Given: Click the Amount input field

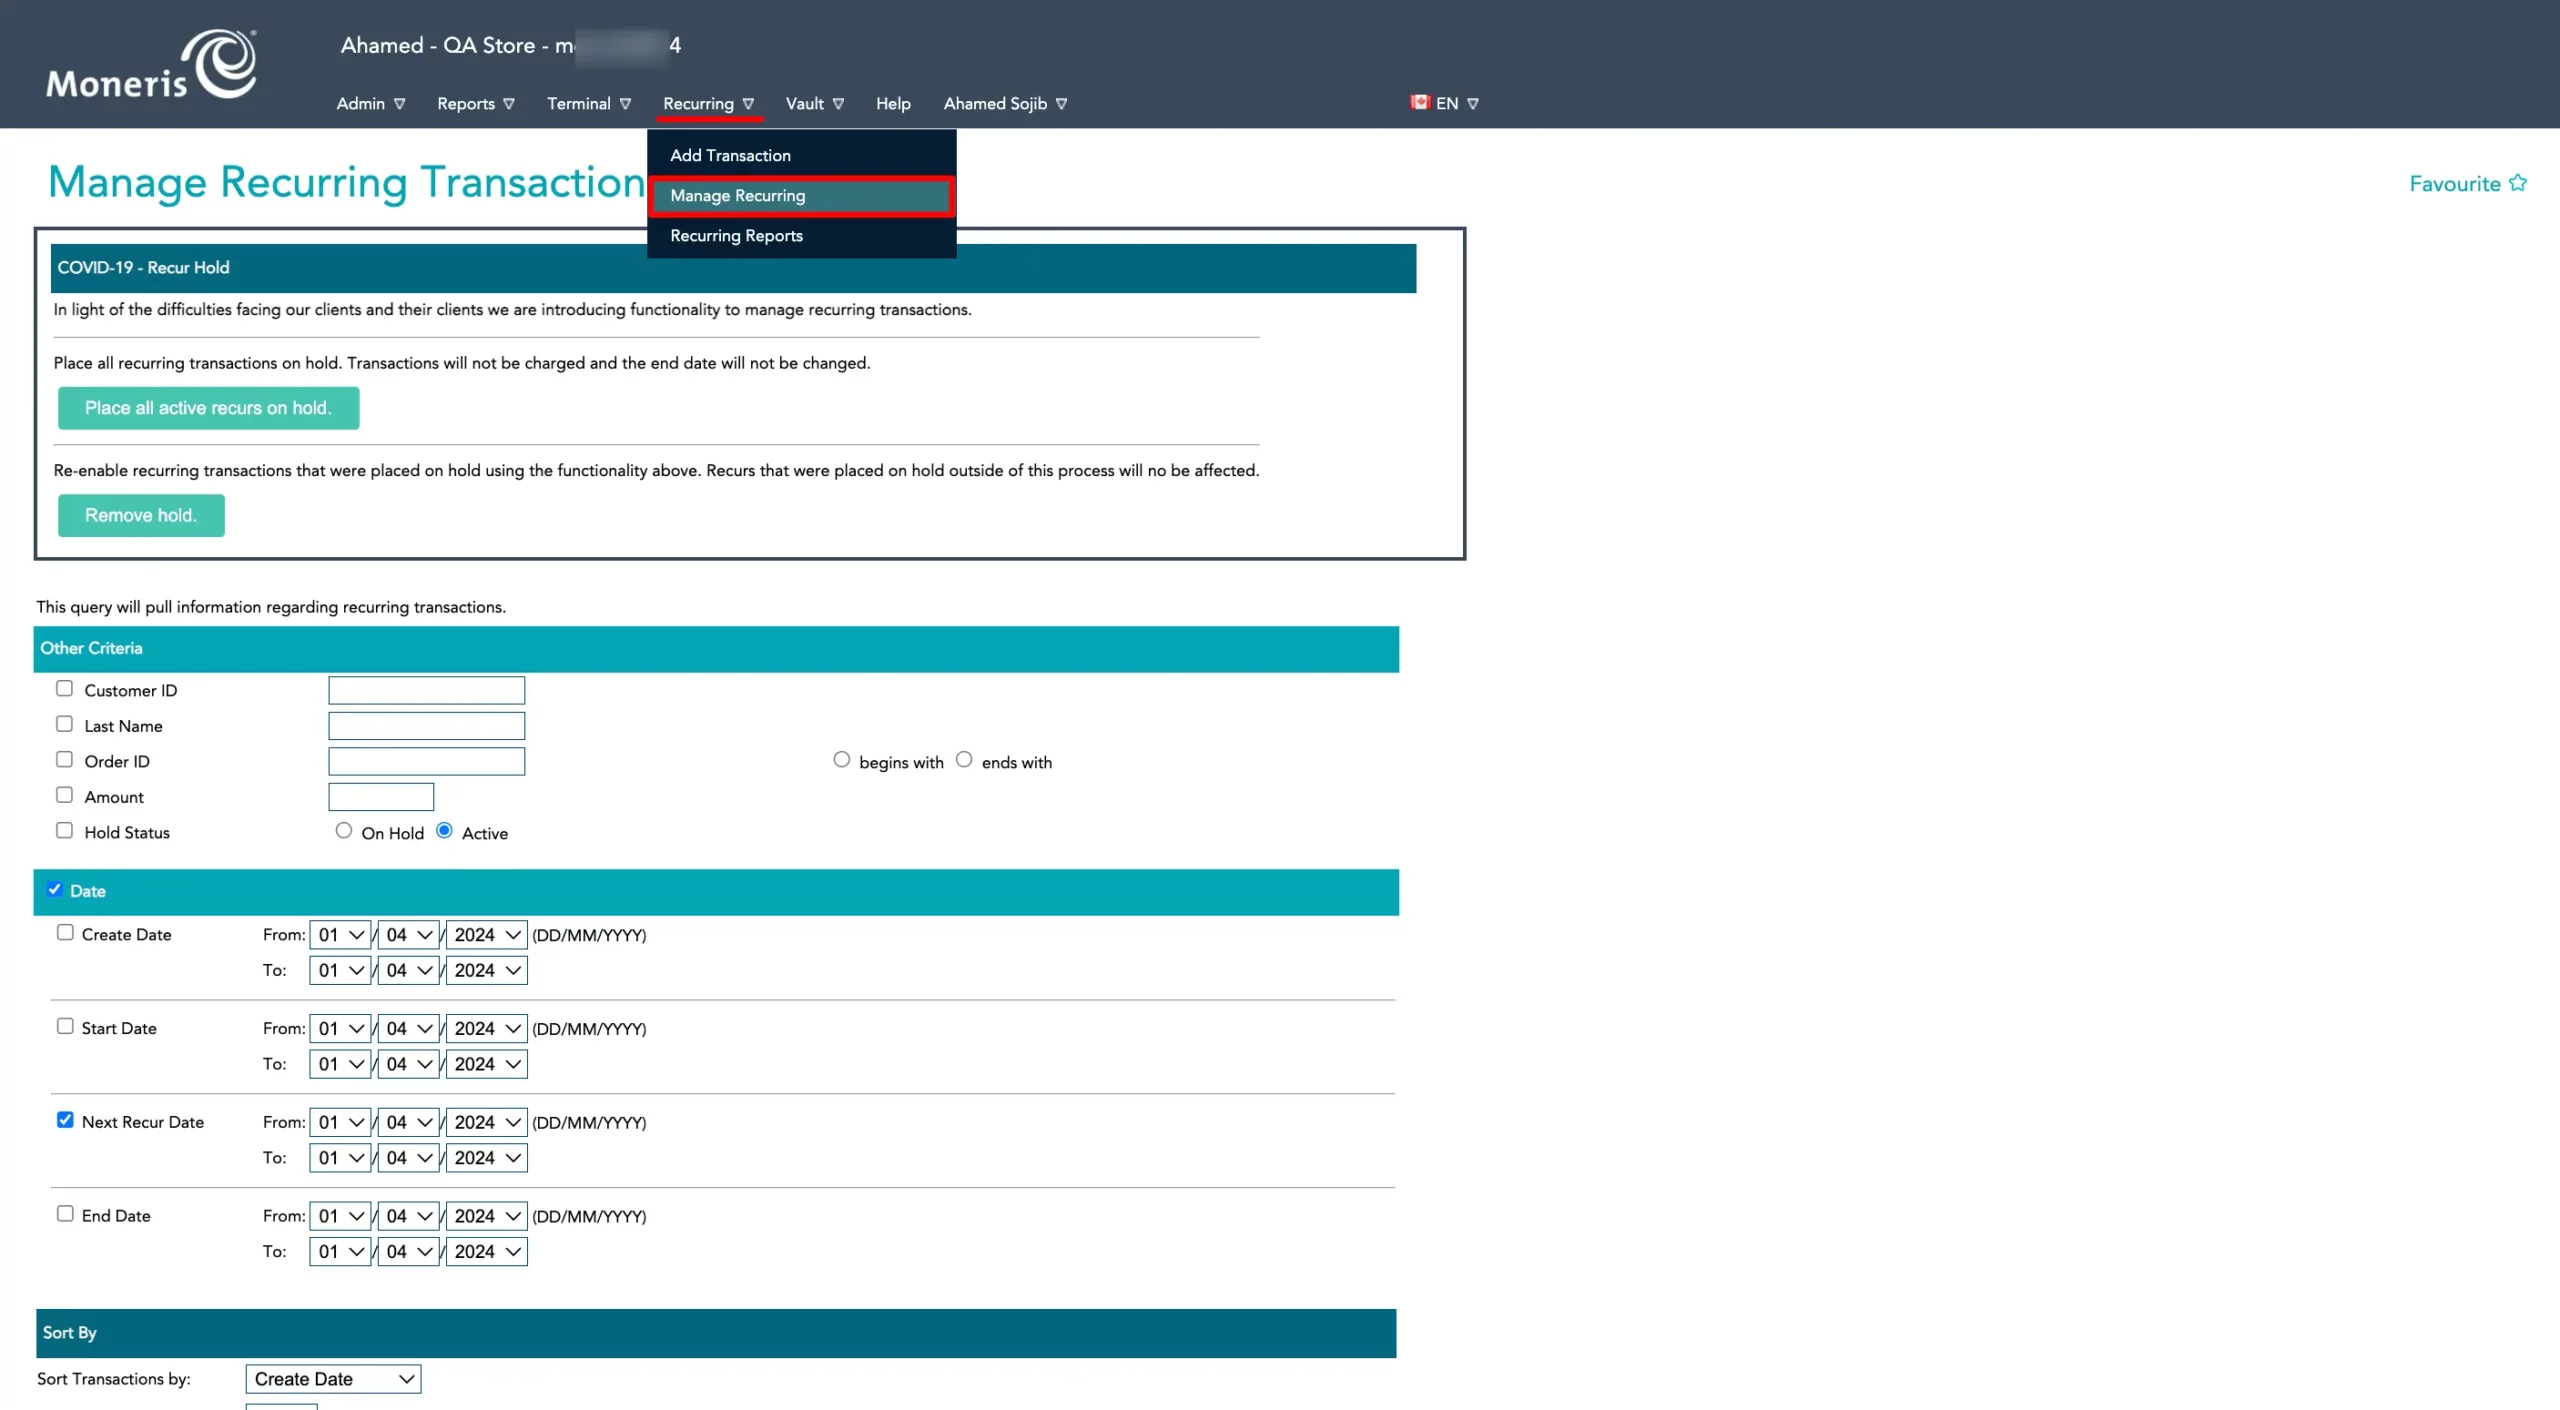Looking at the screenshot, I should (380, 796).
